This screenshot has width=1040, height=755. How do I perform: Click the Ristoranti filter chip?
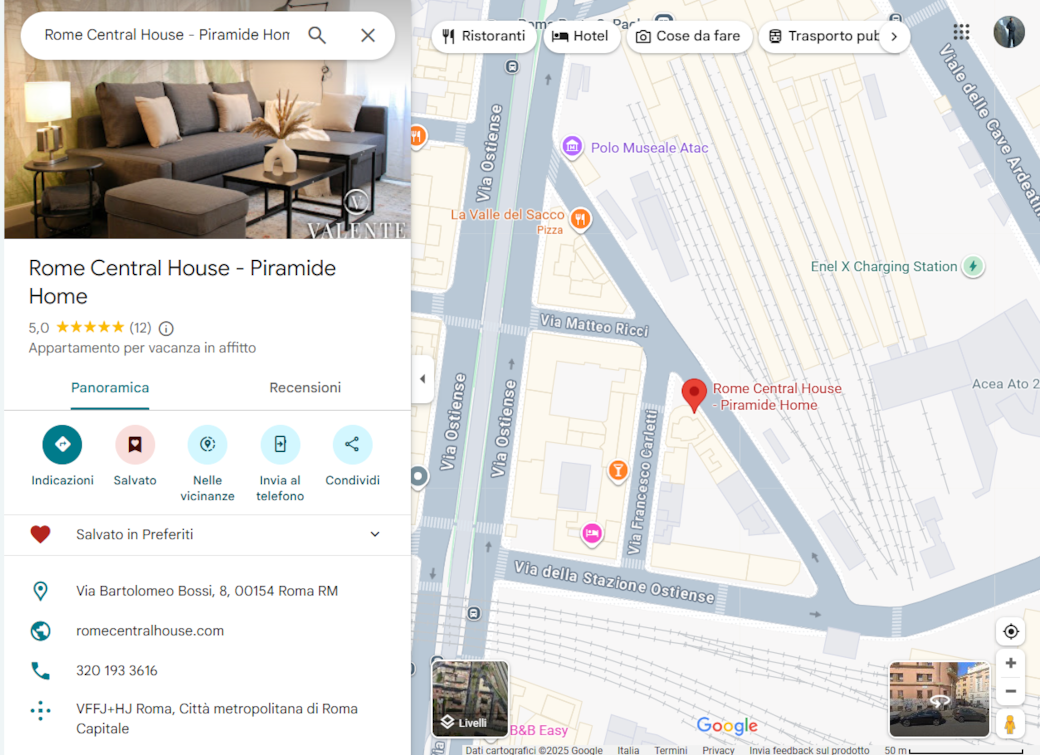484,36
